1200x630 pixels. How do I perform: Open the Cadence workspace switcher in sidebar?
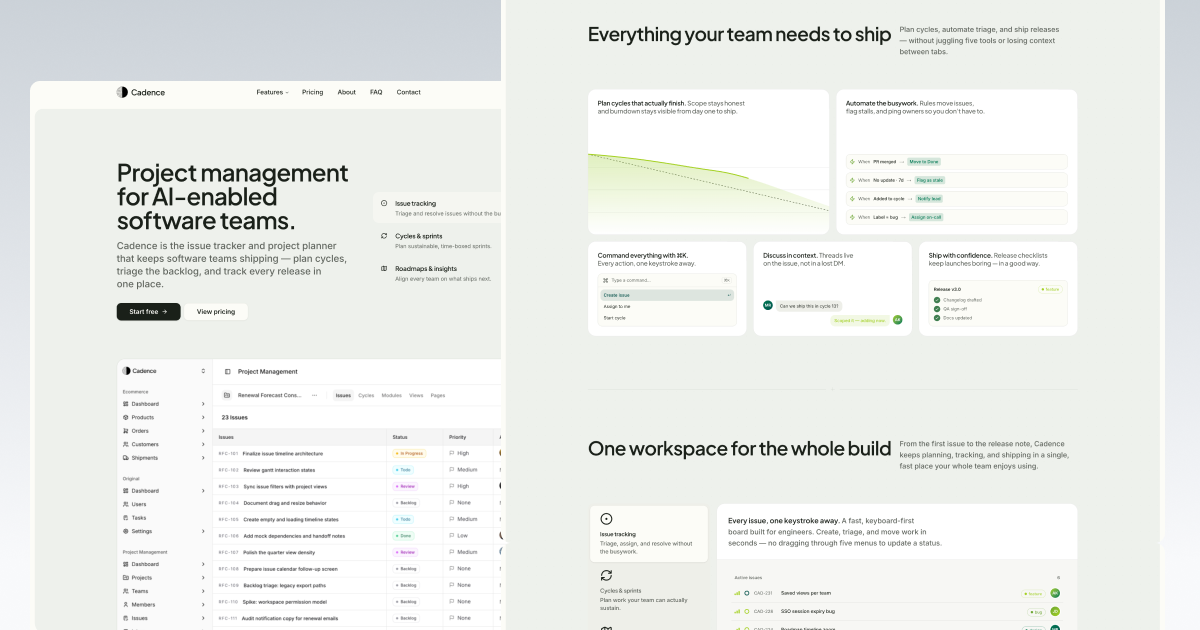(x=164, y=371)
